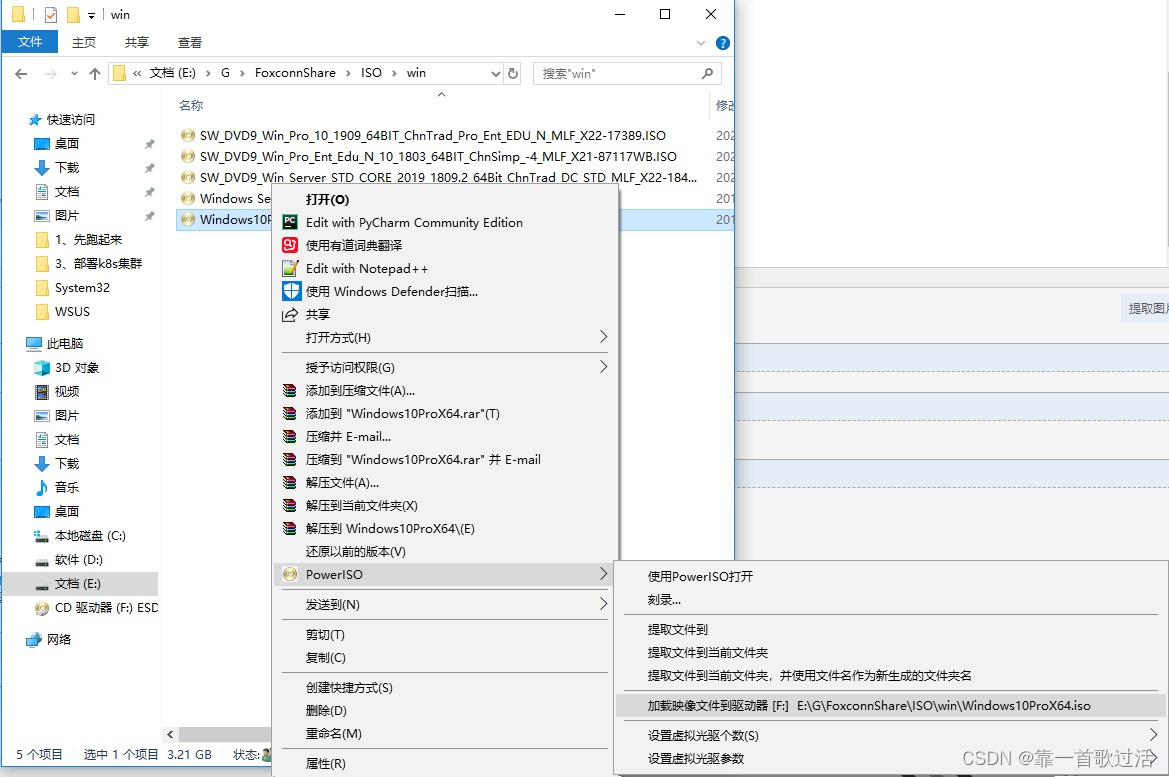Click ISO in breadcrumb path
Viewport: 1169px width, 777px height.
[x=371, y=73]
